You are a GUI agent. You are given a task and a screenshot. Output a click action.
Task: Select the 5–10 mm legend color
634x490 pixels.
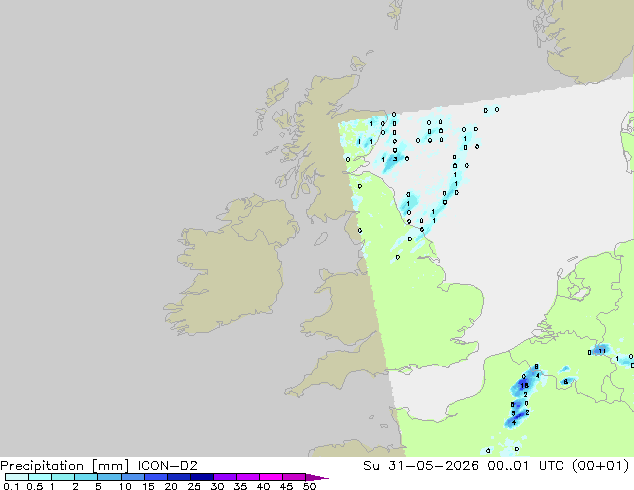click(109, 477)
